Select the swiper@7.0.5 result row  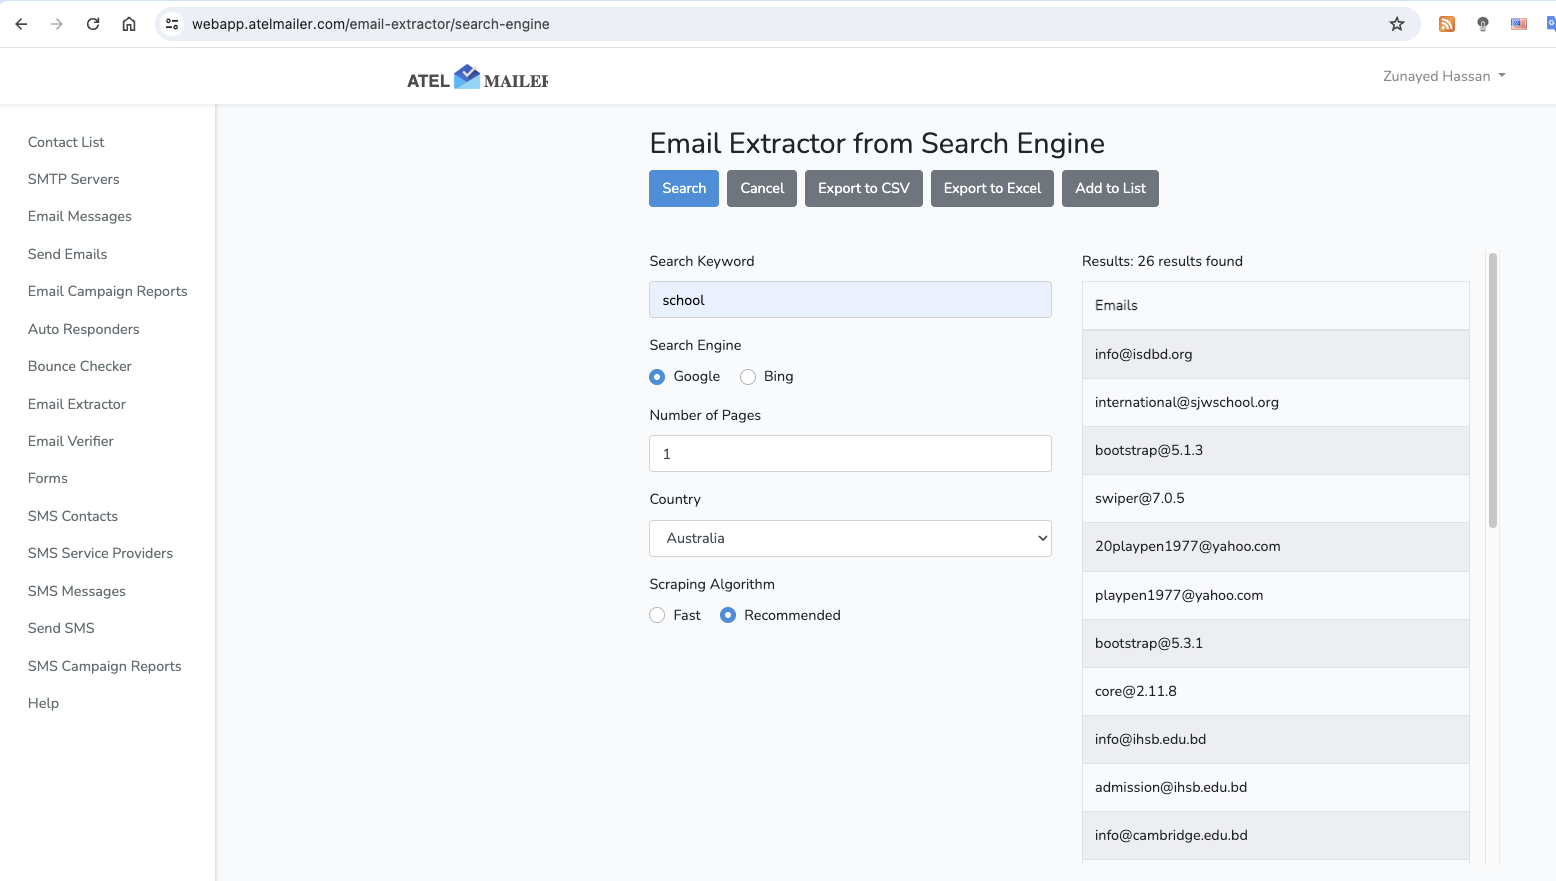point(1275,498)
